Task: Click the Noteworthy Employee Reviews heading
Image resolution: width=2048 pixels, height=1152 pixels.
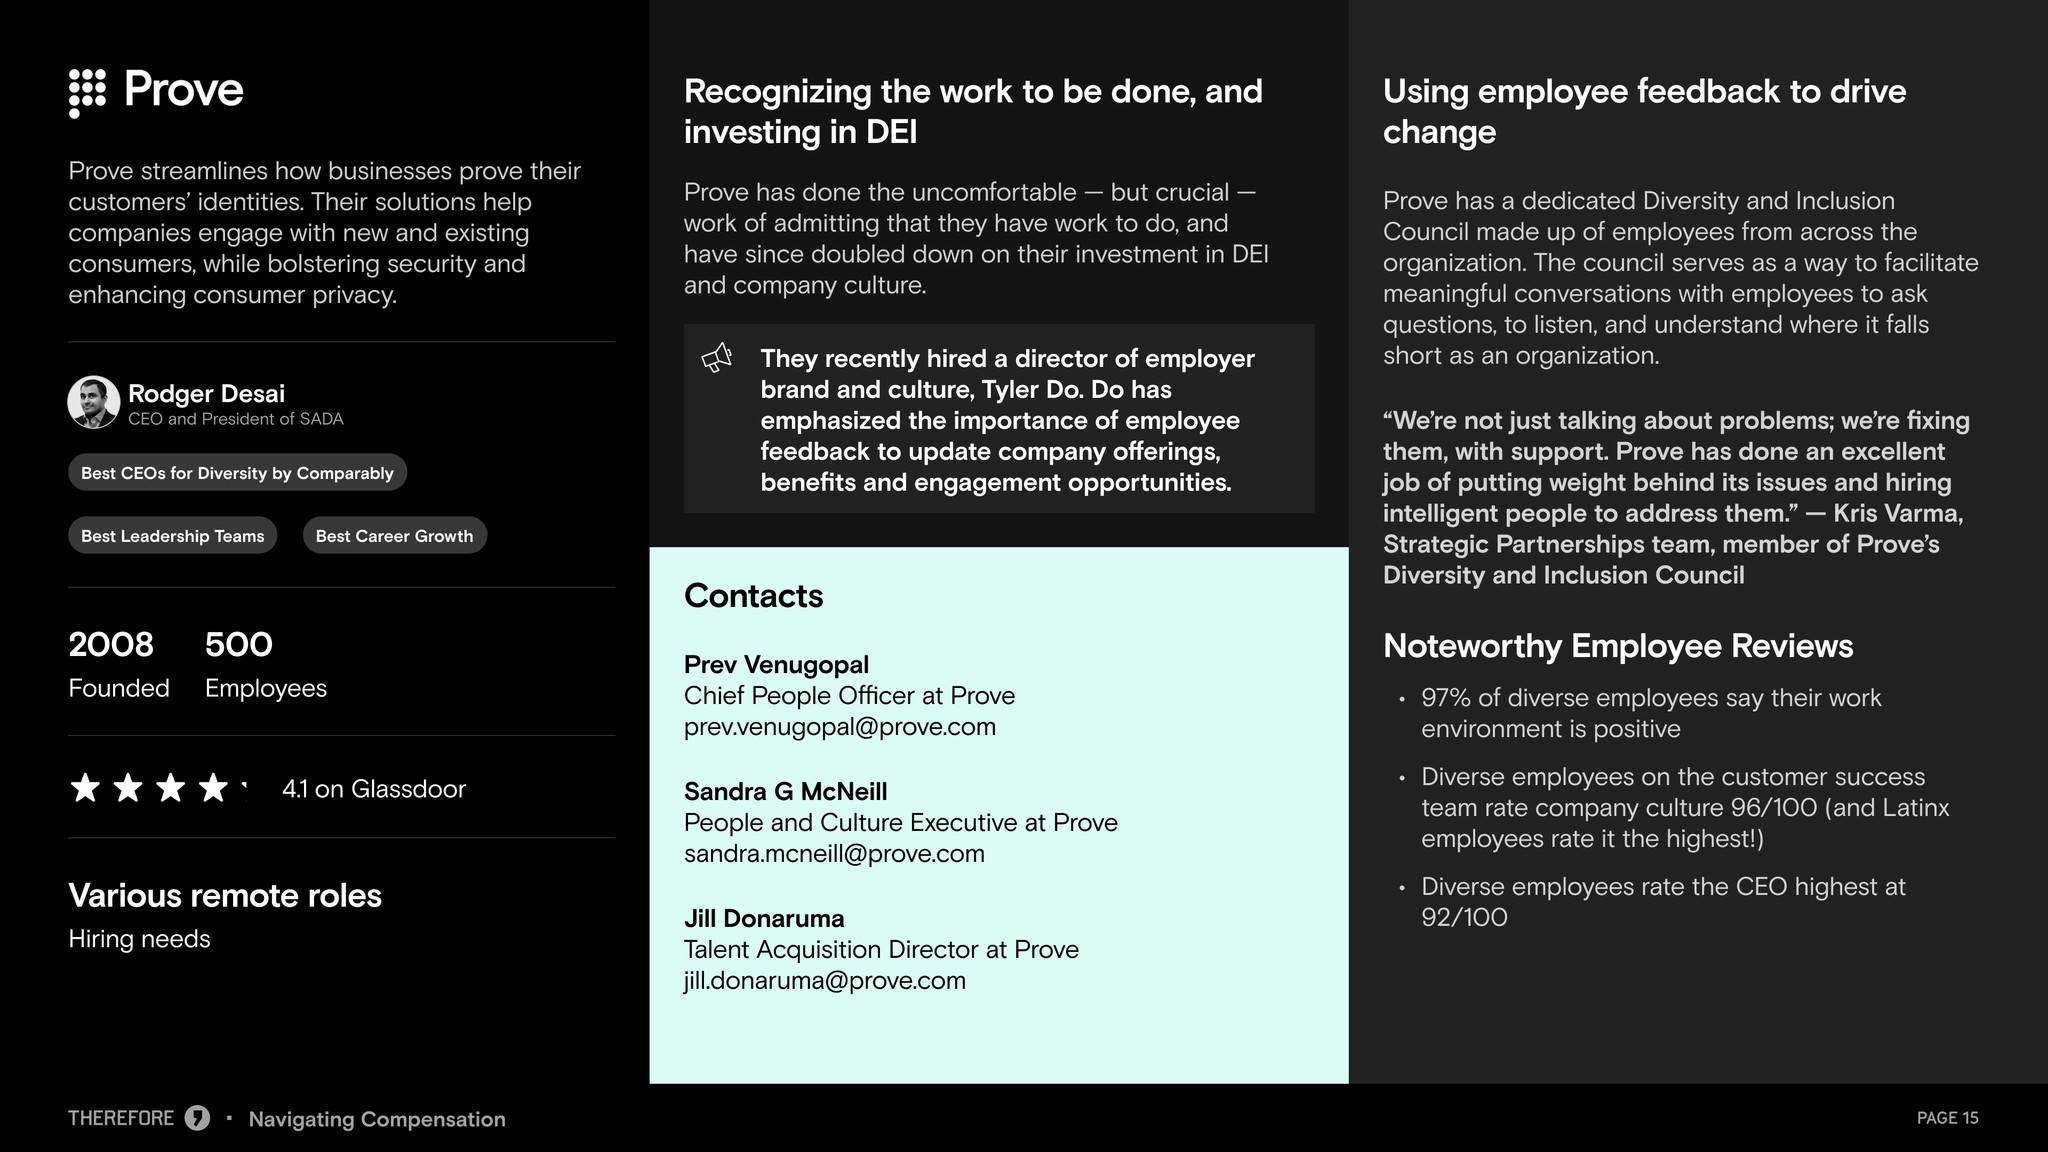Action: pos(1618,646)
